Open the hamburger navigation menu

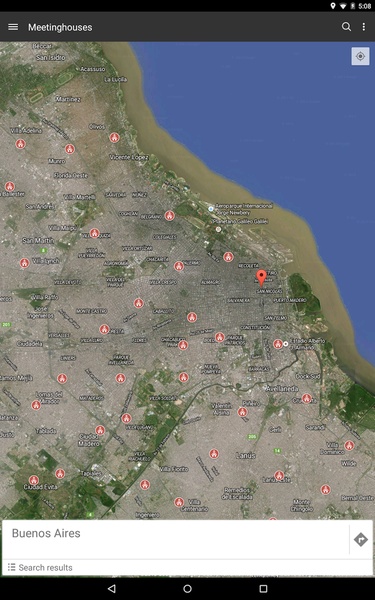tap(13, 27)
